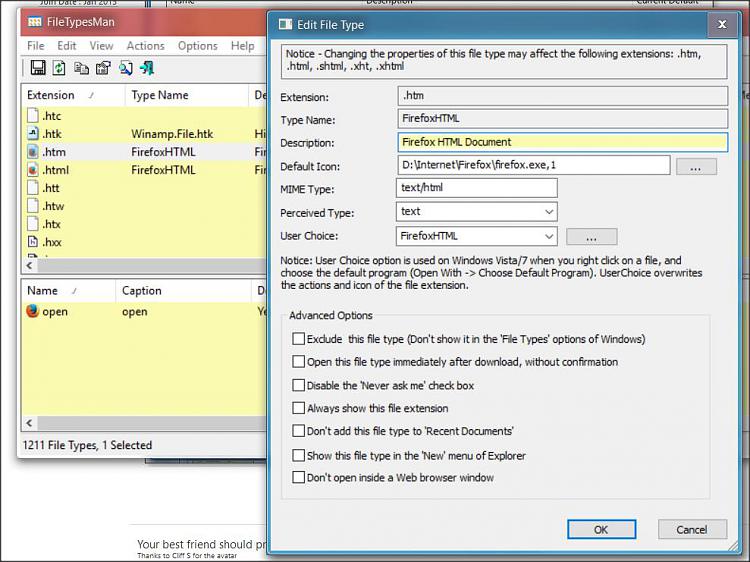Click the Type Name column header
This screenshot has width=750, height=562.
pos(187,95)
